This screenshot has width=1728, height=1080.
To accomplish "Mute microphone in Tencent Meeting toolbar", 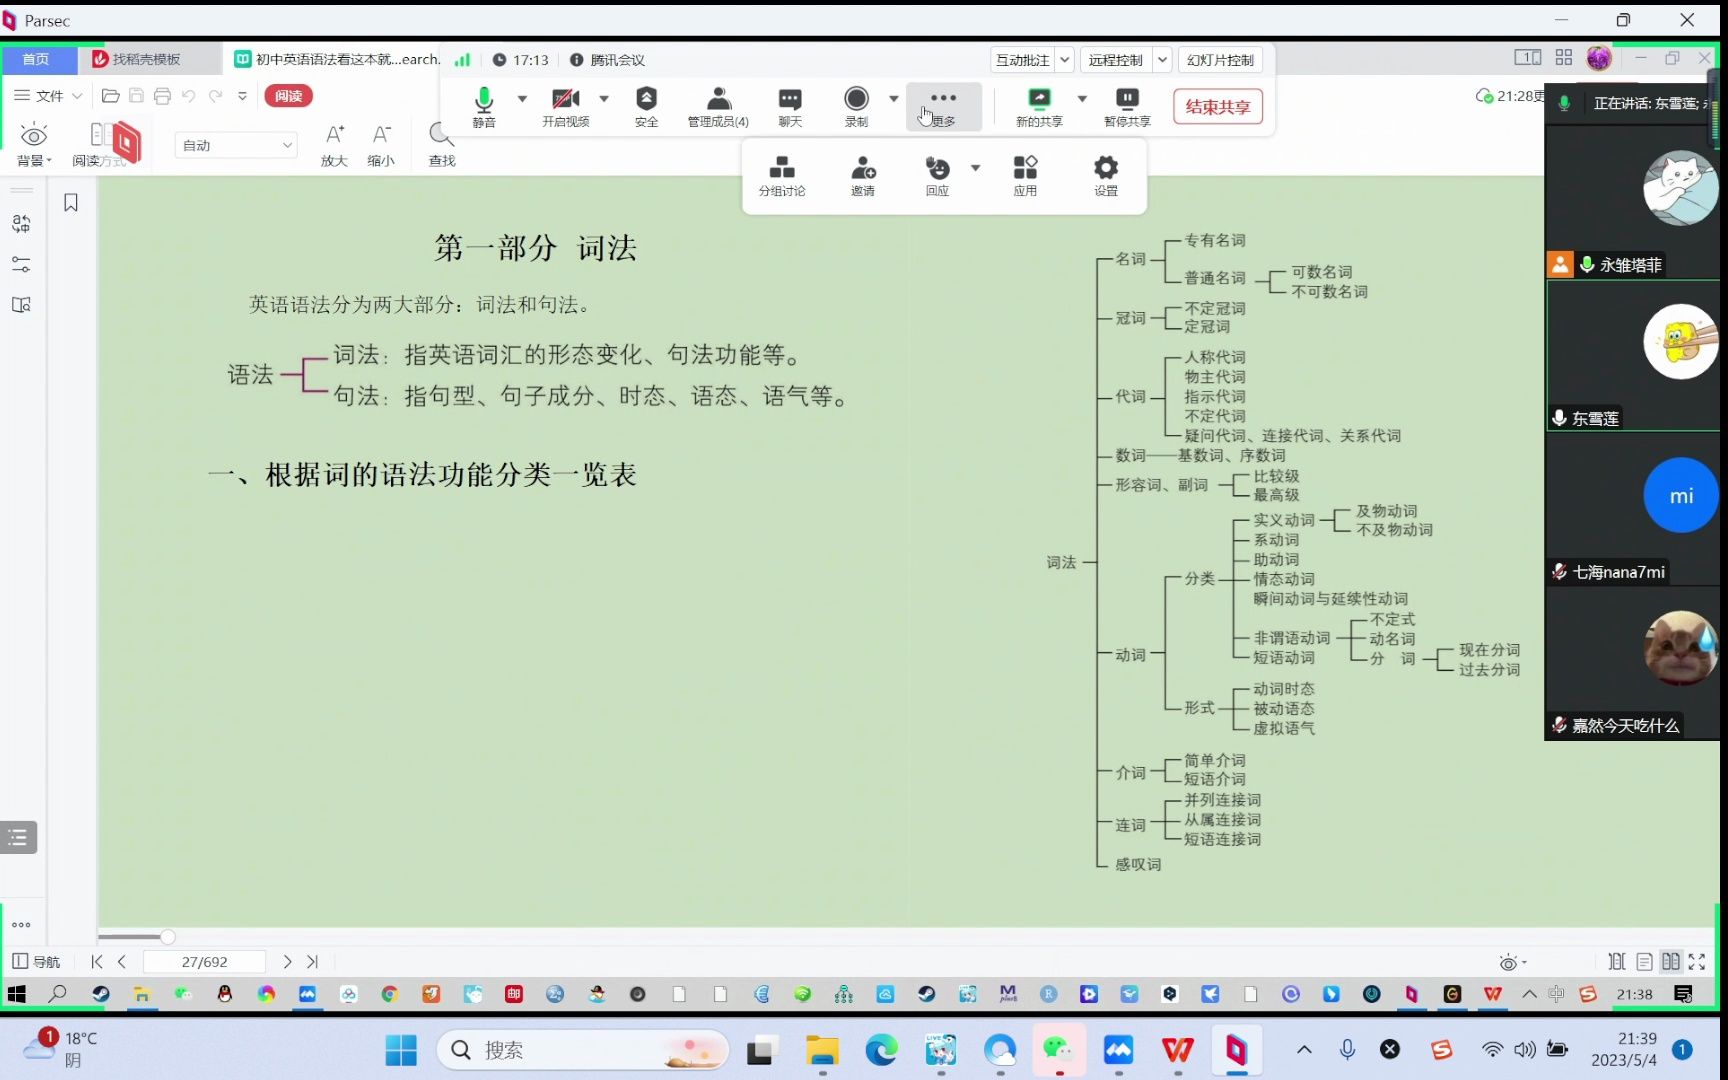I will coord(484,106).
